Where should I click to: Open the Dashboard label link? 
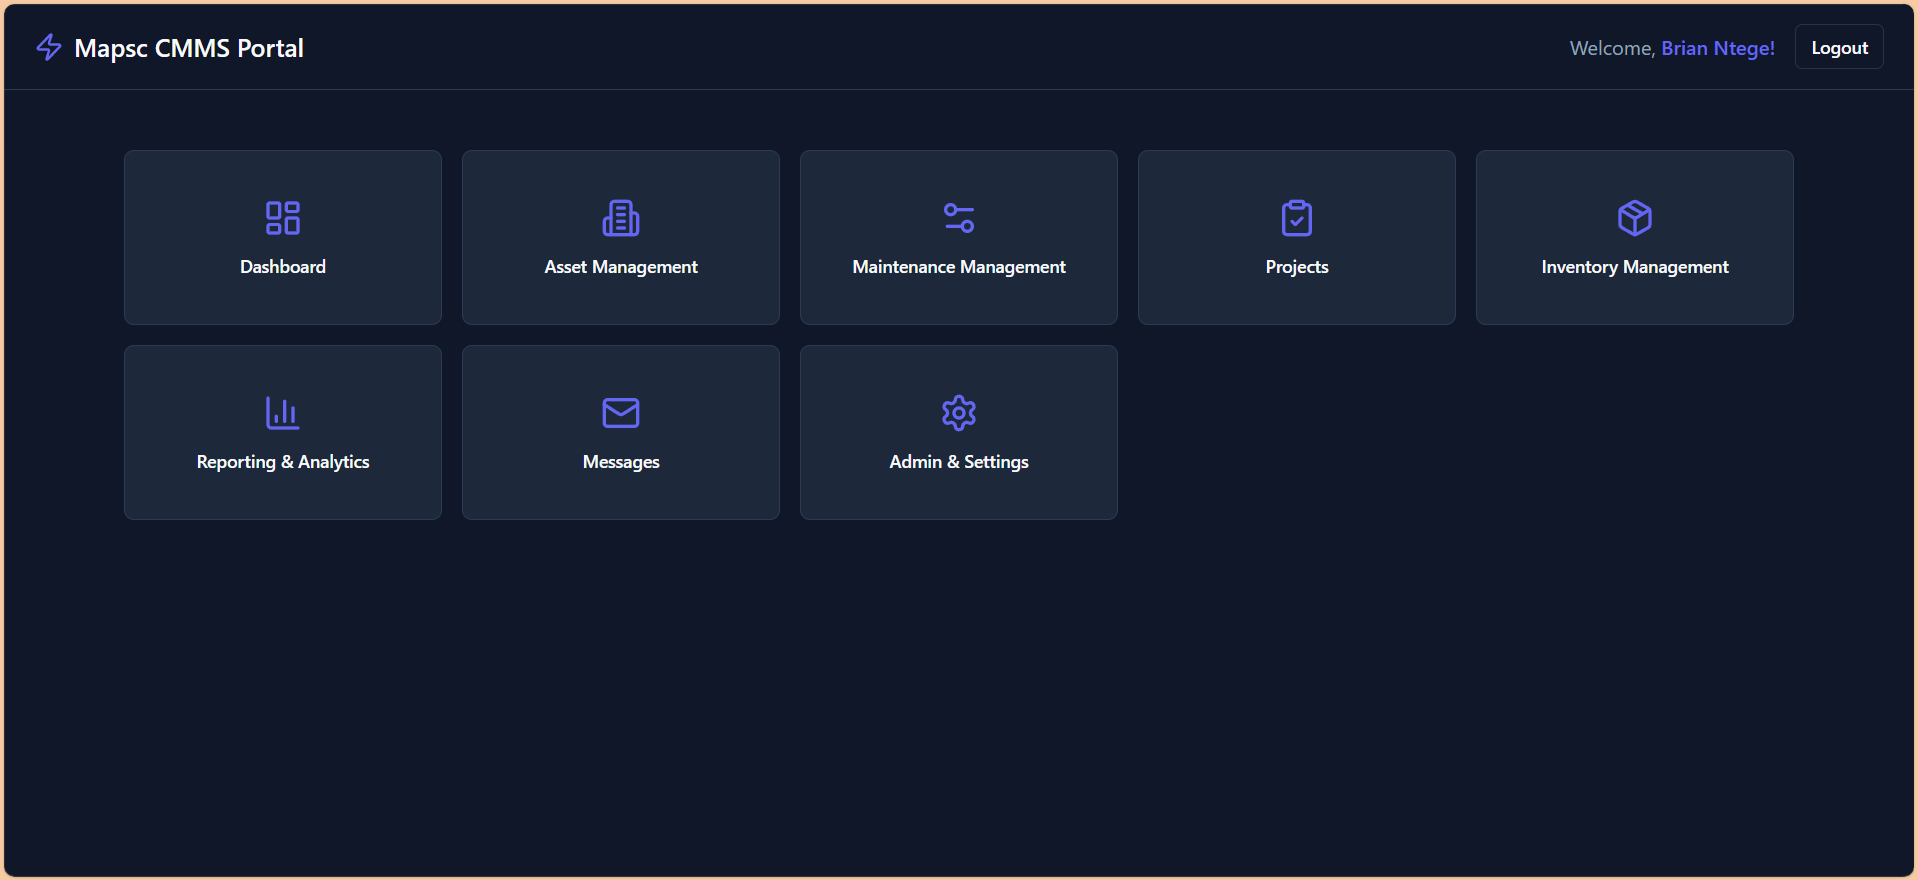click(x=283, y=267)
